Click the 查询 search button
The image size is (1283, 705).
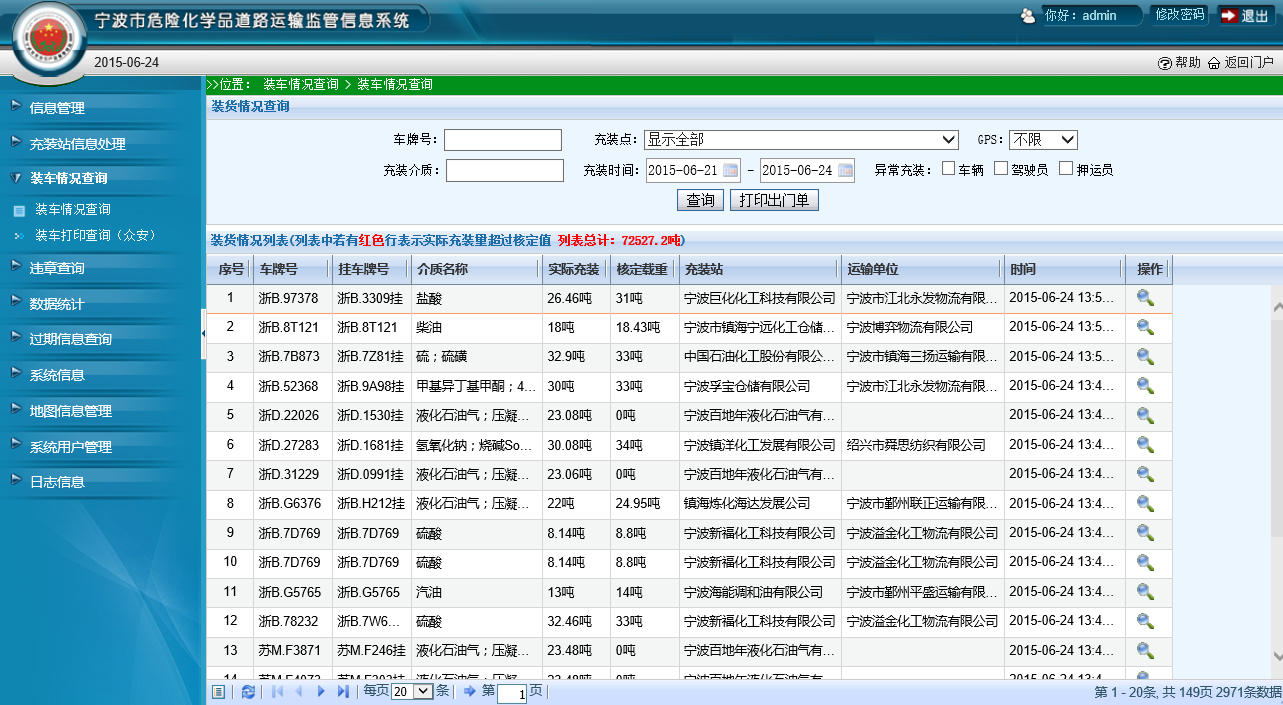tap(700, 200)
